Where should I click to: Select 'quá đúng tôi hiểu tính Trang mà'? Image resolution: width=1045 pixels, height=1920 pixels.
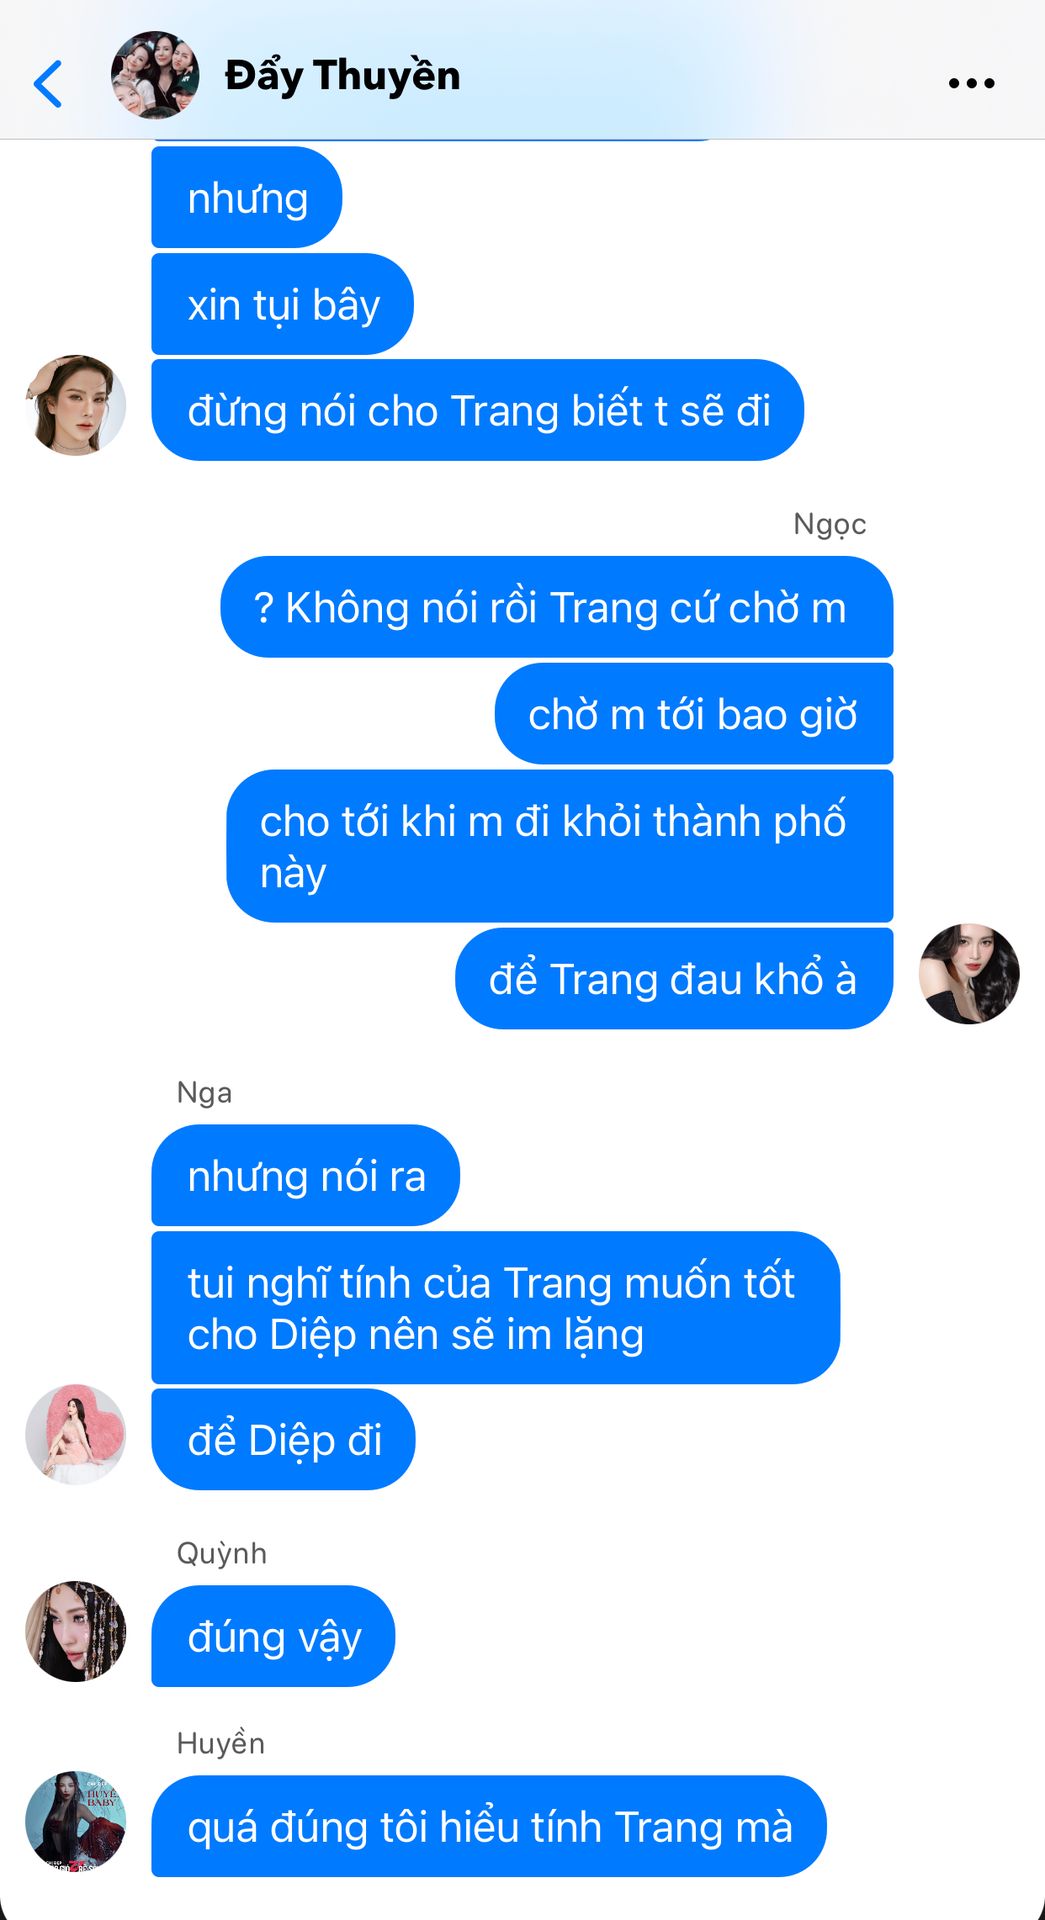point(489,1826)
